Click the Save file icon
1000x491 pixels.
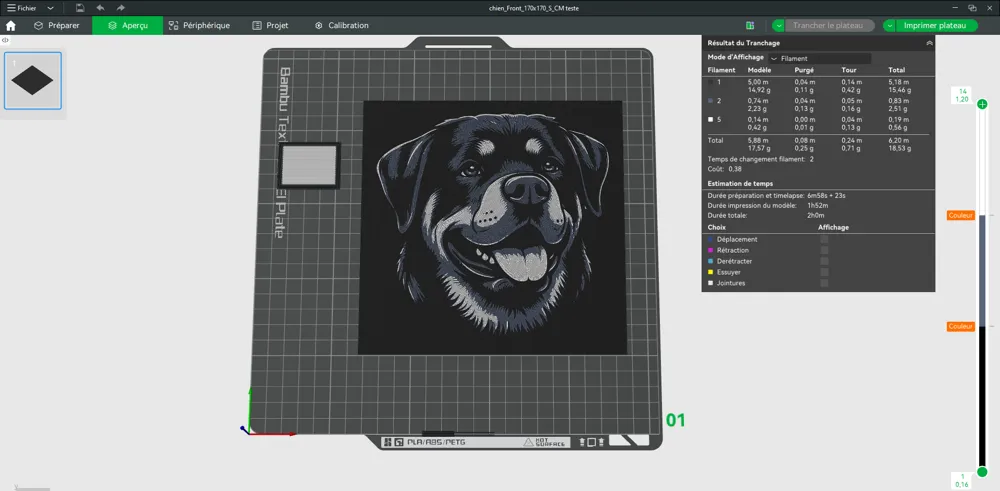point(79,7)
